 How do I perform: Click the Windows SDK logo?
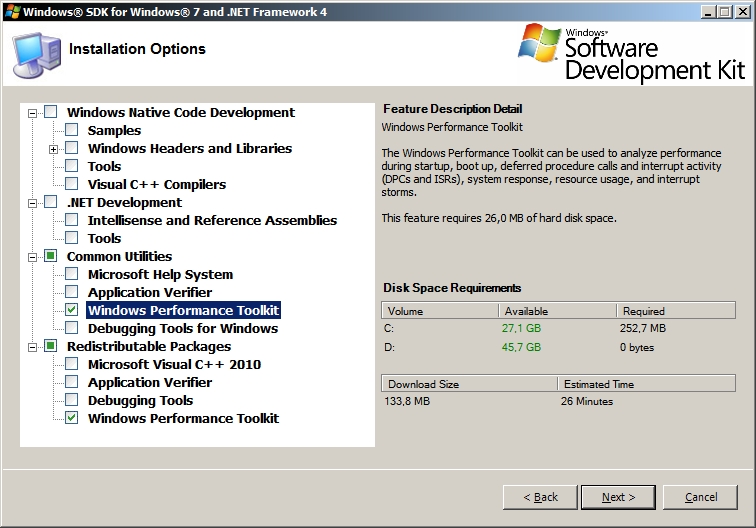click(632, 52)
